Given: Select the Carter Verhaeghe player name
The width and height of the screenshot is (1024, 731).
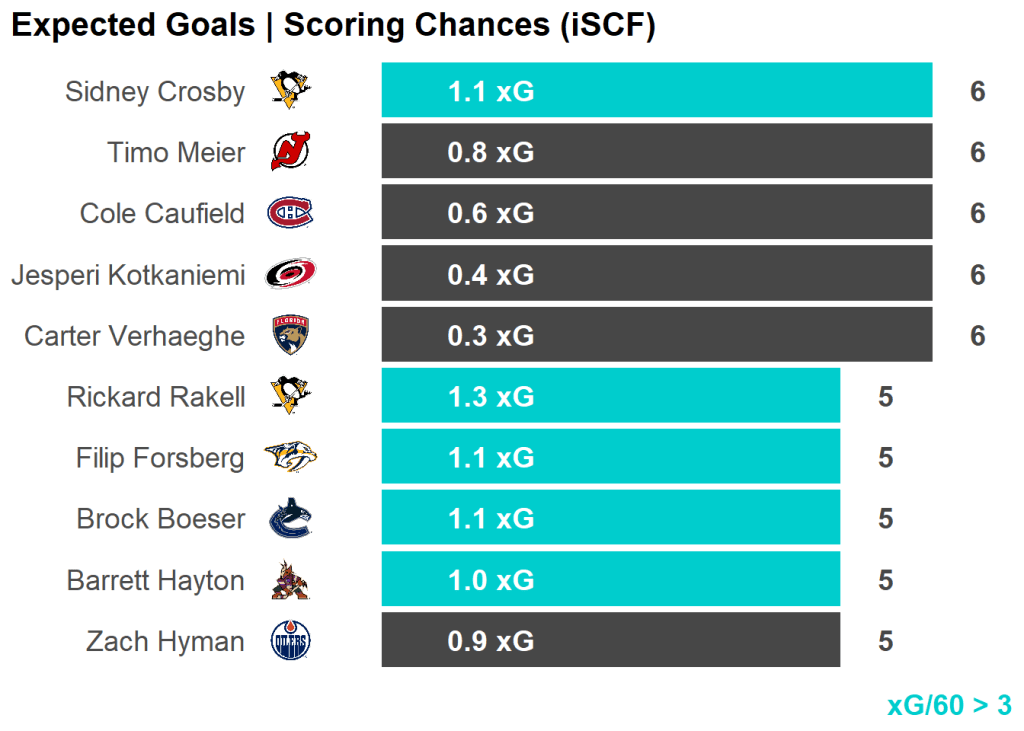Looking at the screenshot, I should [135, 336].
